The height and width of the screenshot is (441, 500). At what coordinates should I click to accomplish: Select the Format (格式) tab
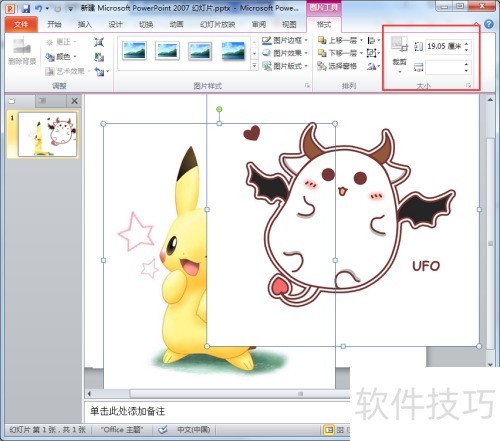[323, 24]
